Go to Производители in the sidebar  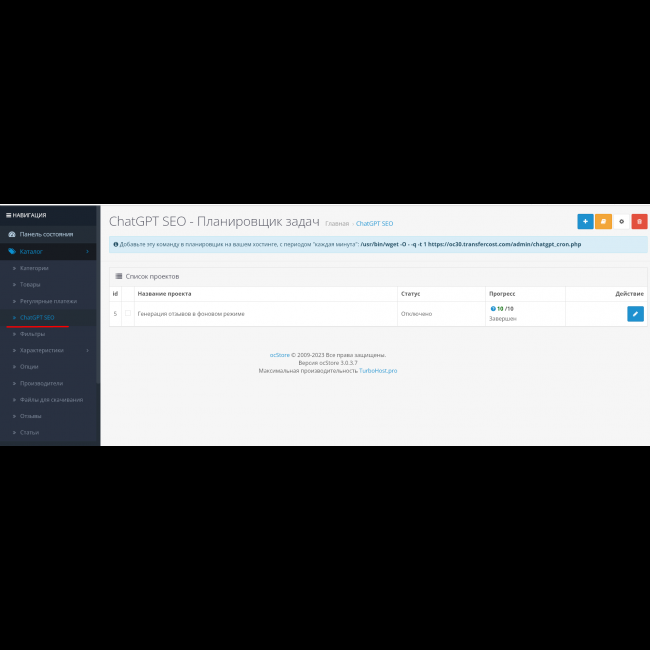[x=41, y=383]
